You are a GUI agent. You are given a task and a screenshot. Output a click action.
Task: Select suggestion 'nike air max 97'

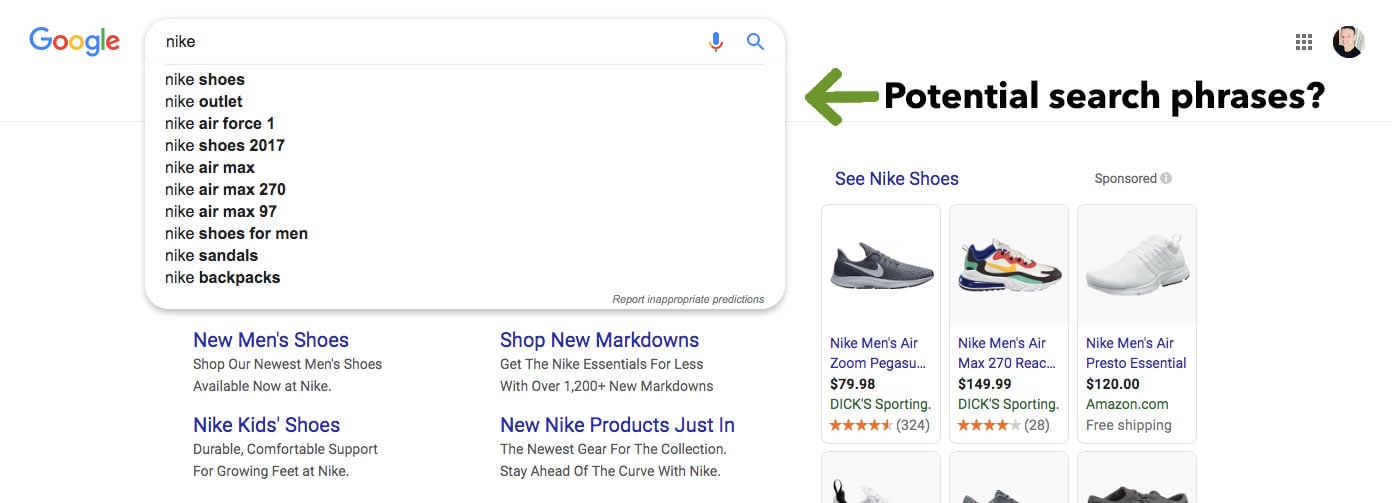click(221, 211)
